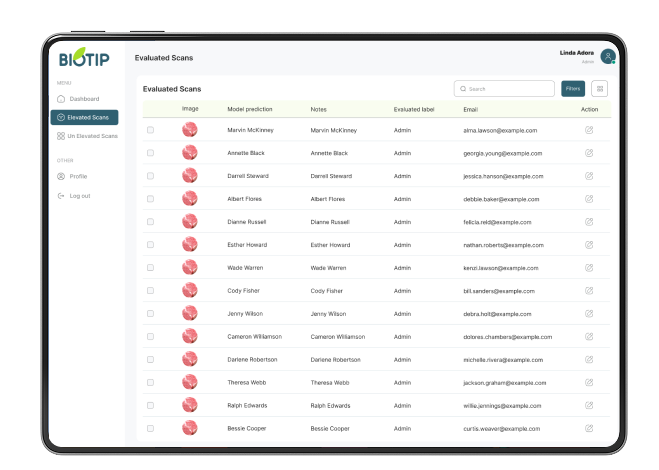Viewport: 659px width, 470px height.
Task: Tick the checkbox for Dianne Russell row
Action: (x=151, y=222)
